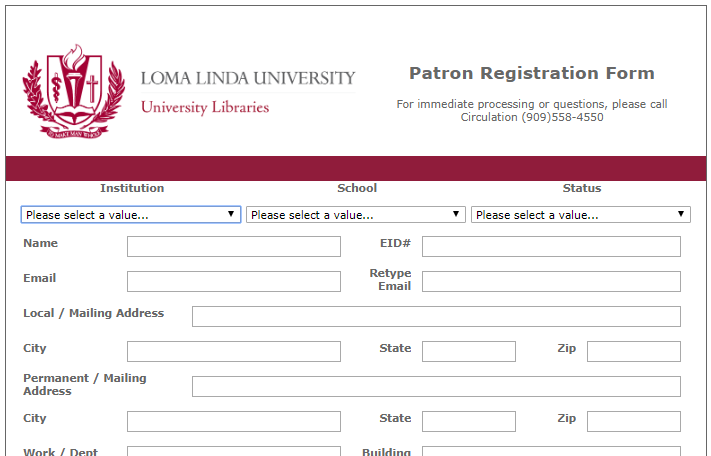The height and width of the screenshot is (456, 711).
Task: Open the Status dropdown
Action: 581,215
